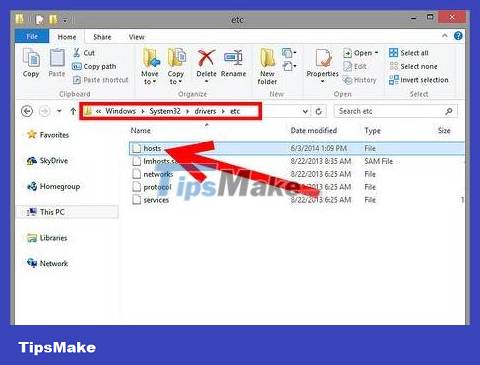Viewport: 480px width, 365px height.
Task: Sort by Size column header
Action: tap(444, 130)
